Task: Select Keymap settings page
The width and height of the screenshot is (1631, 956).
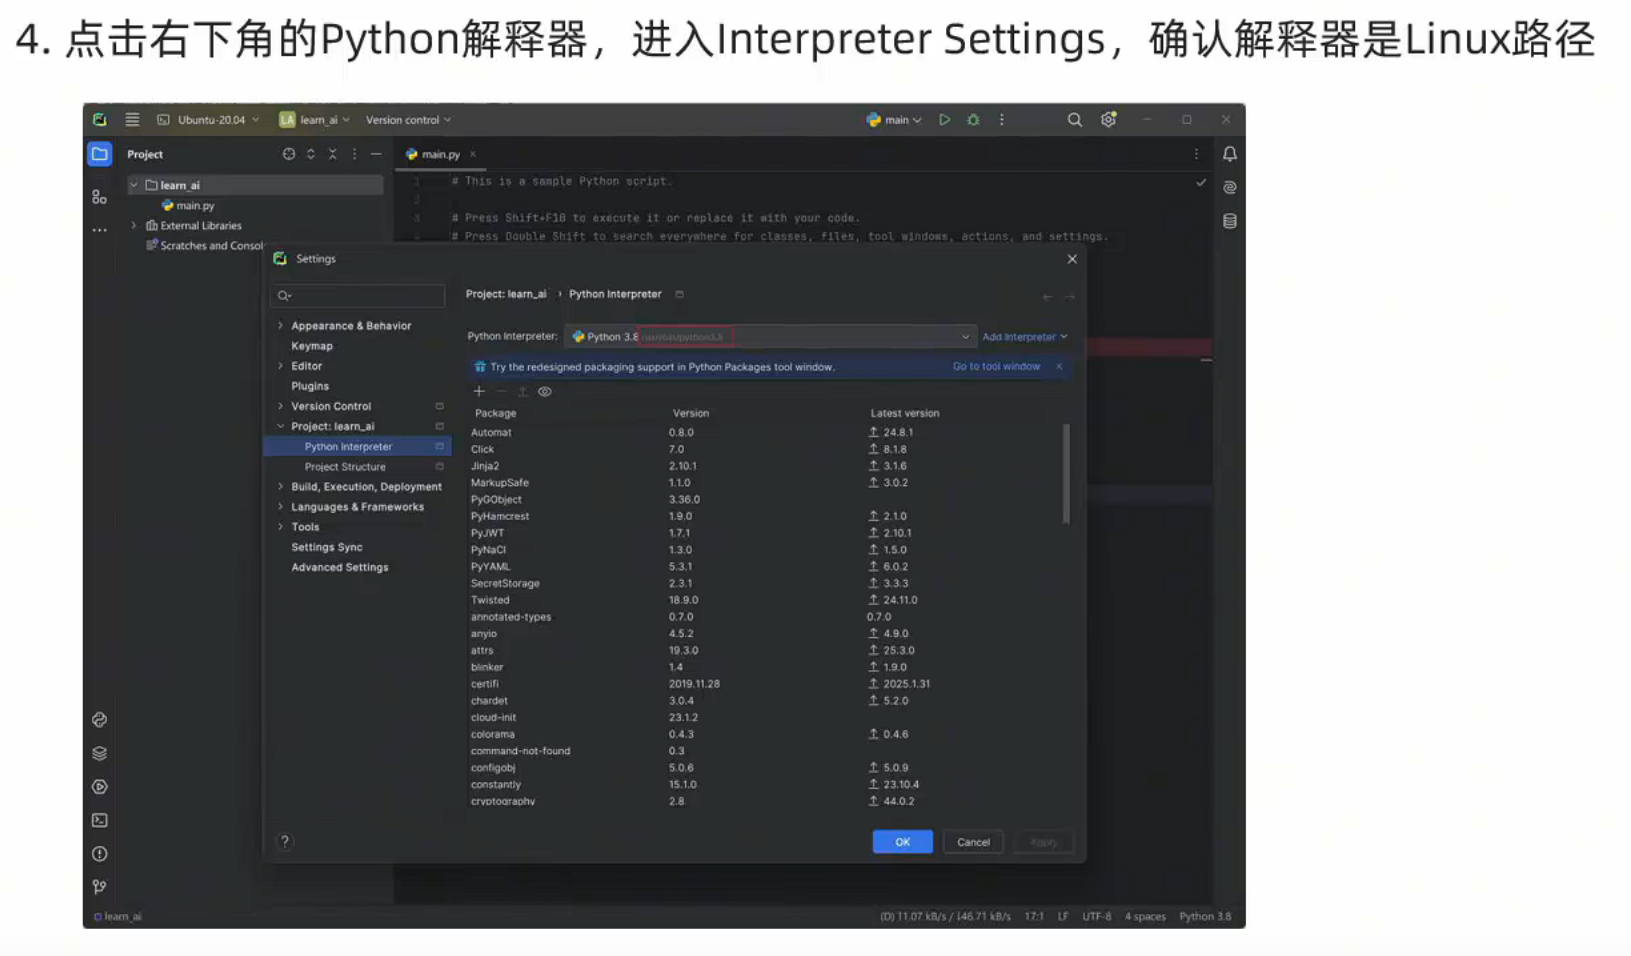Action: (312, 346)
